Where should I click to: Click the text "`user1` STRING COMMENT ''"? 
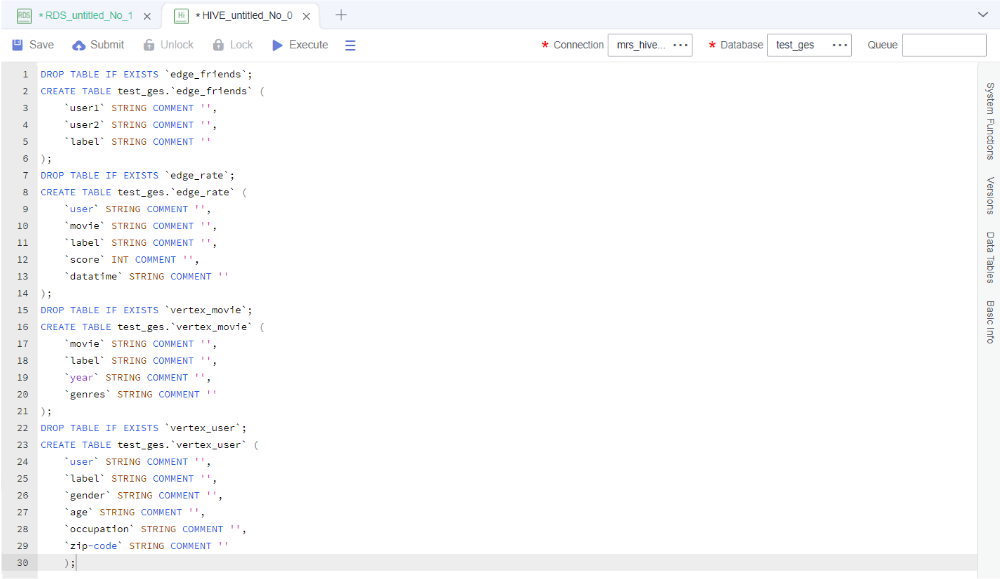137,108
